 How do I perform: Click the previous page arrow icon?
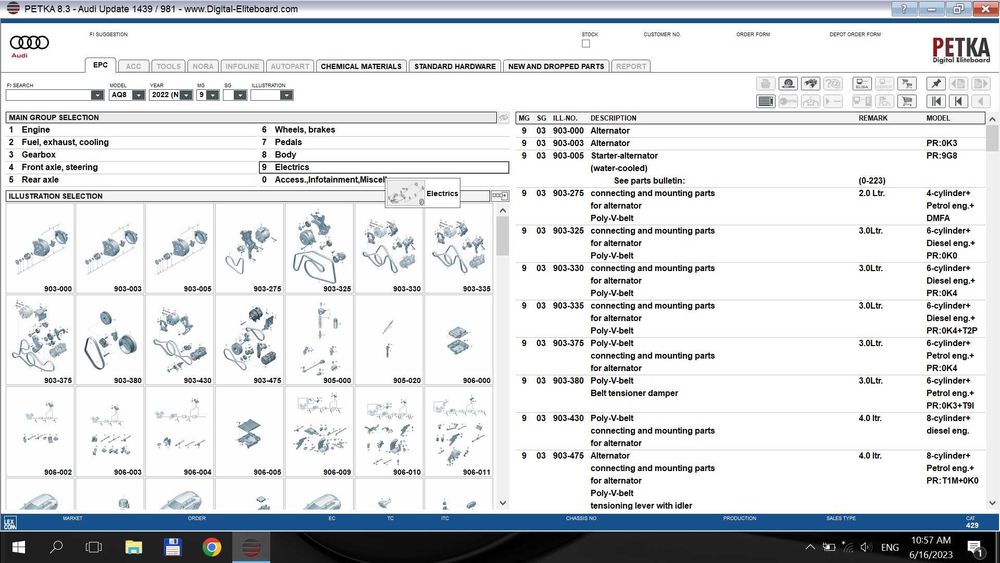tap(959, 101)
